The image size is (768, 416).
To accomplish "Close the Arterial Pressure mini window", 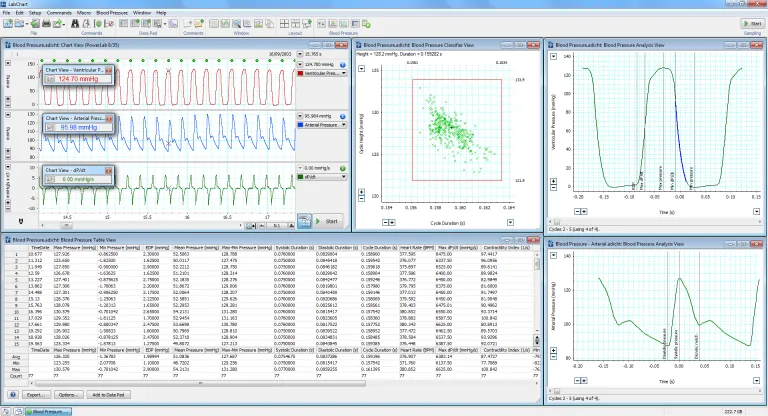I will 108,119.
